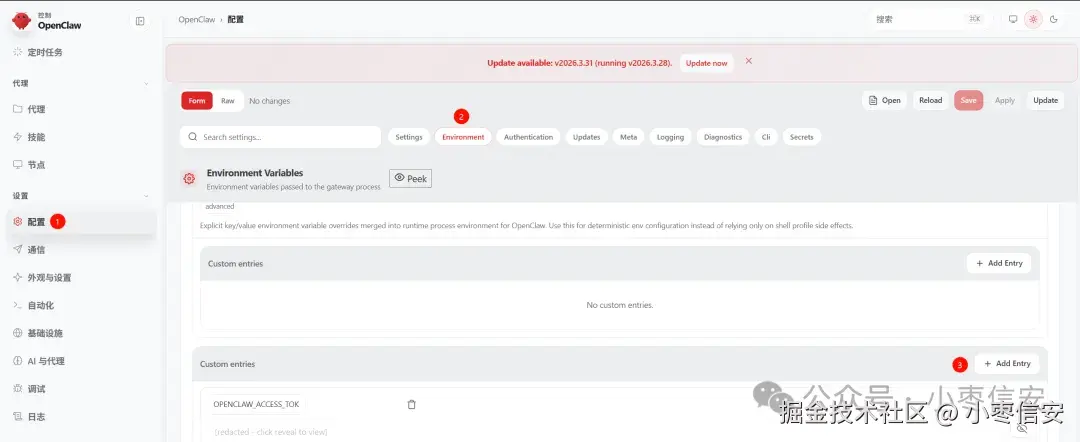
Task: Select 配置 in the sidebar
Action: (x=81, y=222)
